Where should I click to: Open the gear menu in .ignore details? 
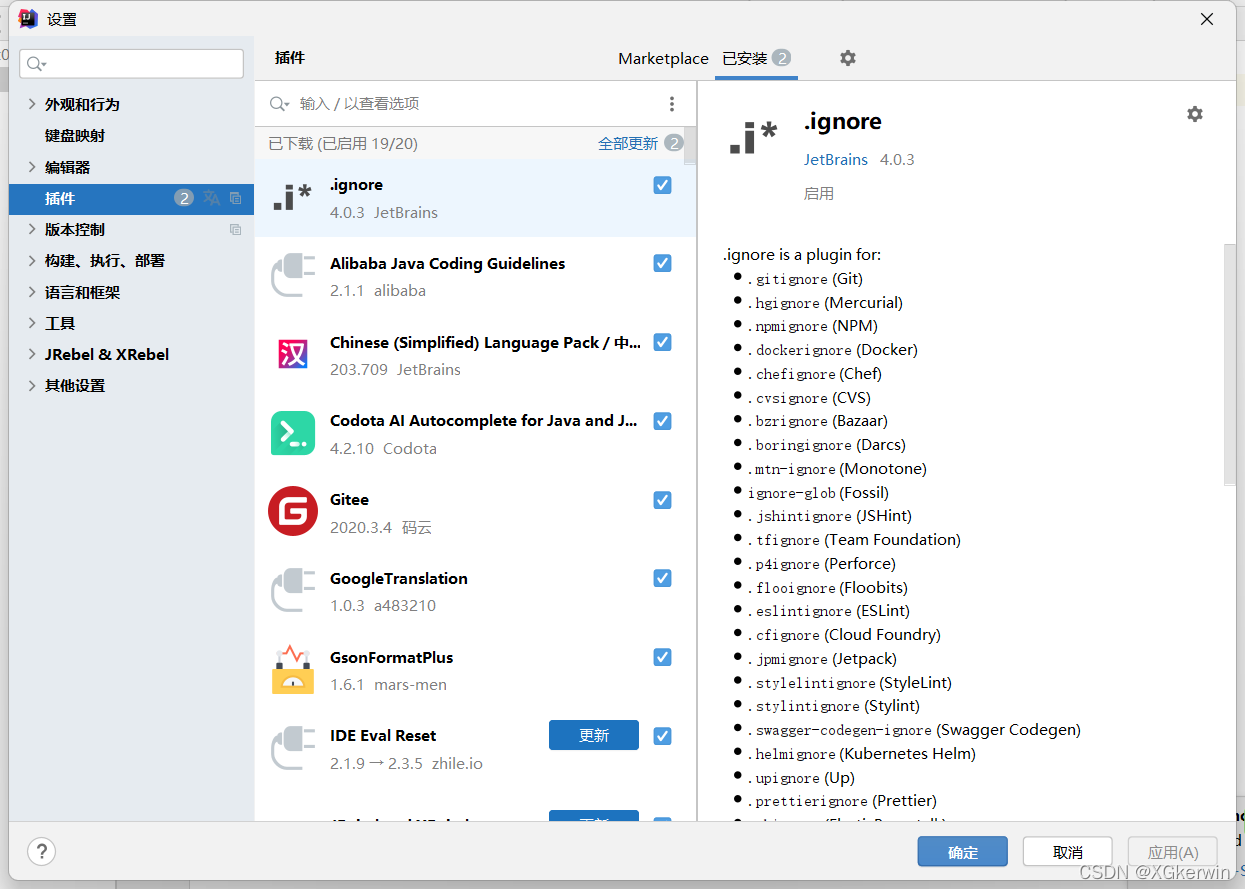coord(1194,114)
